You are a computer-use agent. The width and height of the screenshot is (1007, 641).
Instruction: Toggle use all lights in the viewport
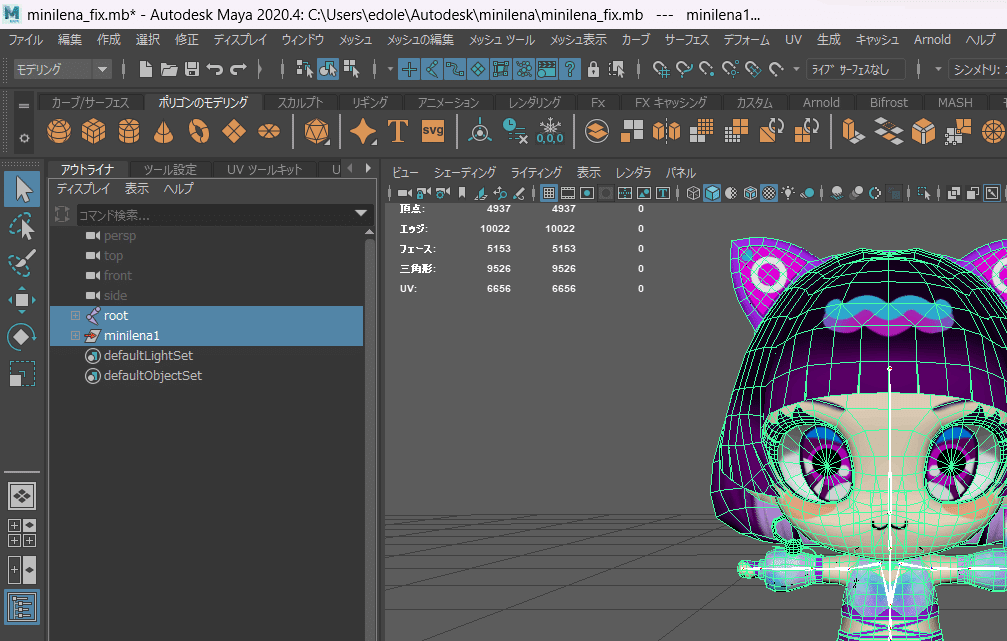tap(788, 193)
